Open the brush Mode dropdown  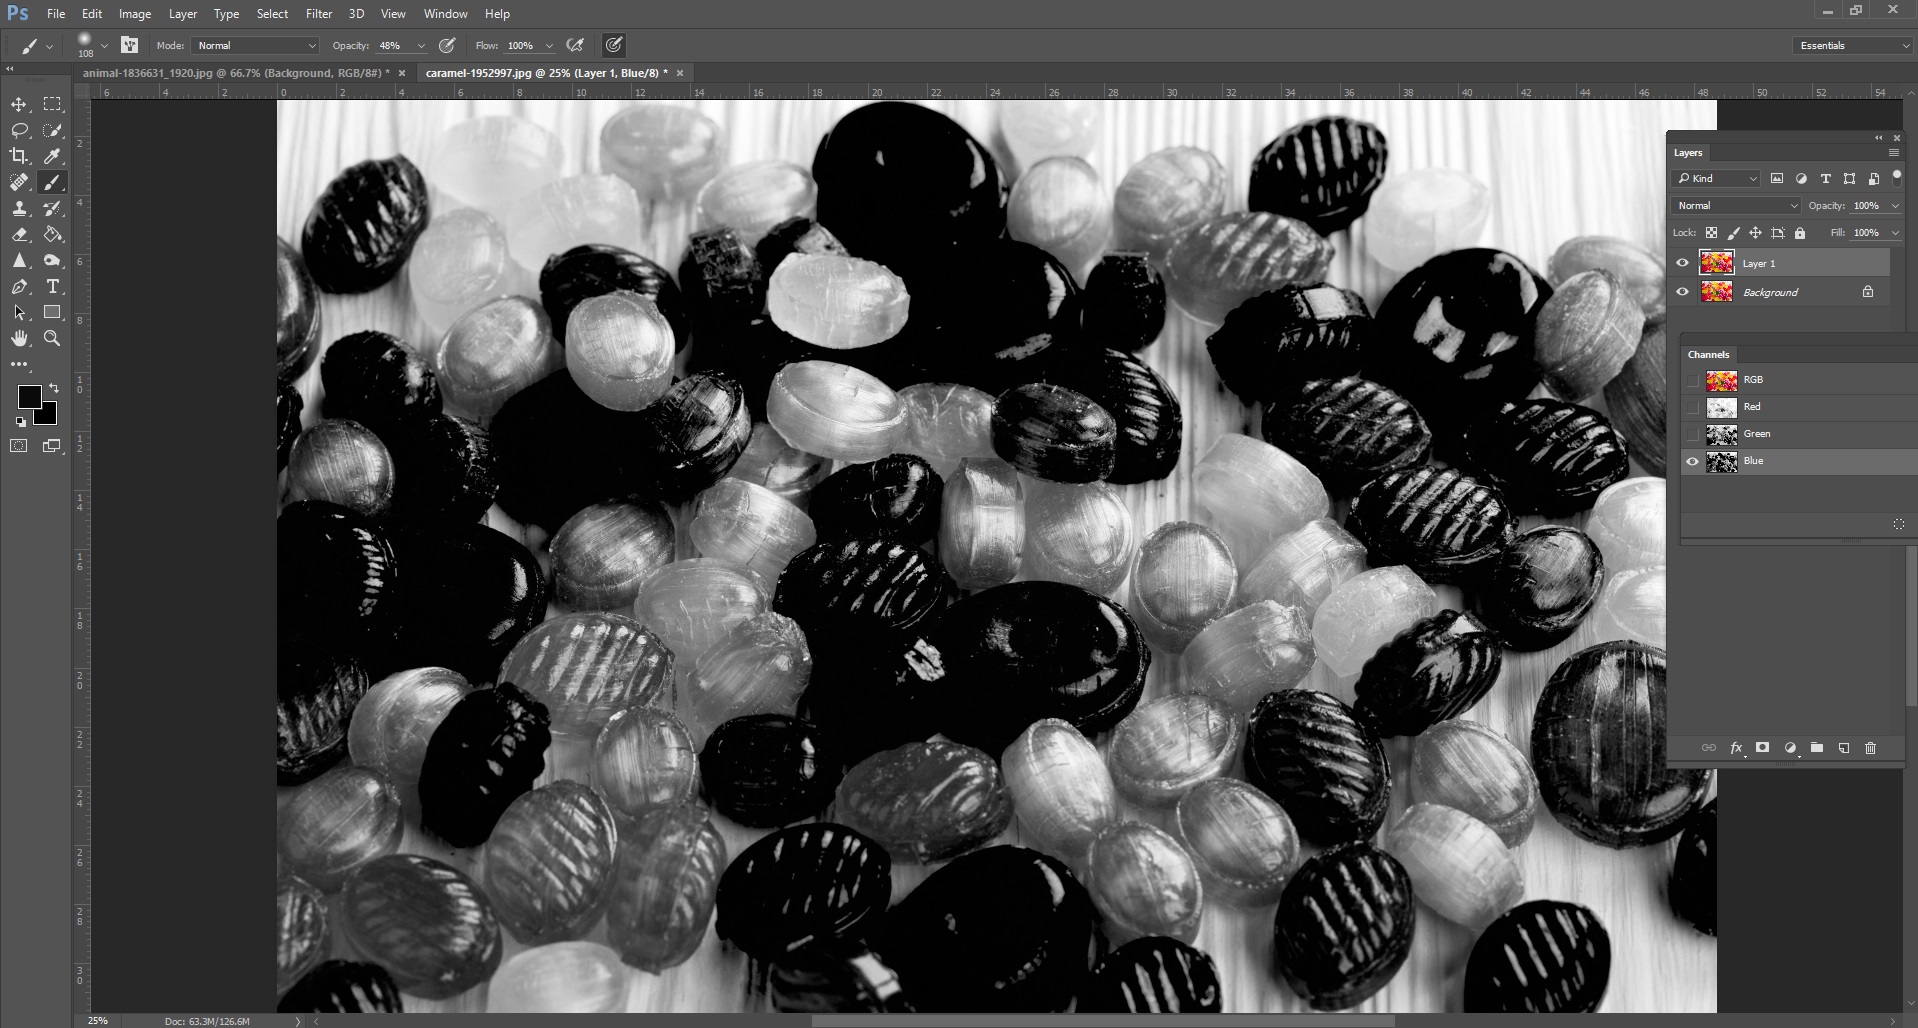pyautogui.click(x=254, y=45)
